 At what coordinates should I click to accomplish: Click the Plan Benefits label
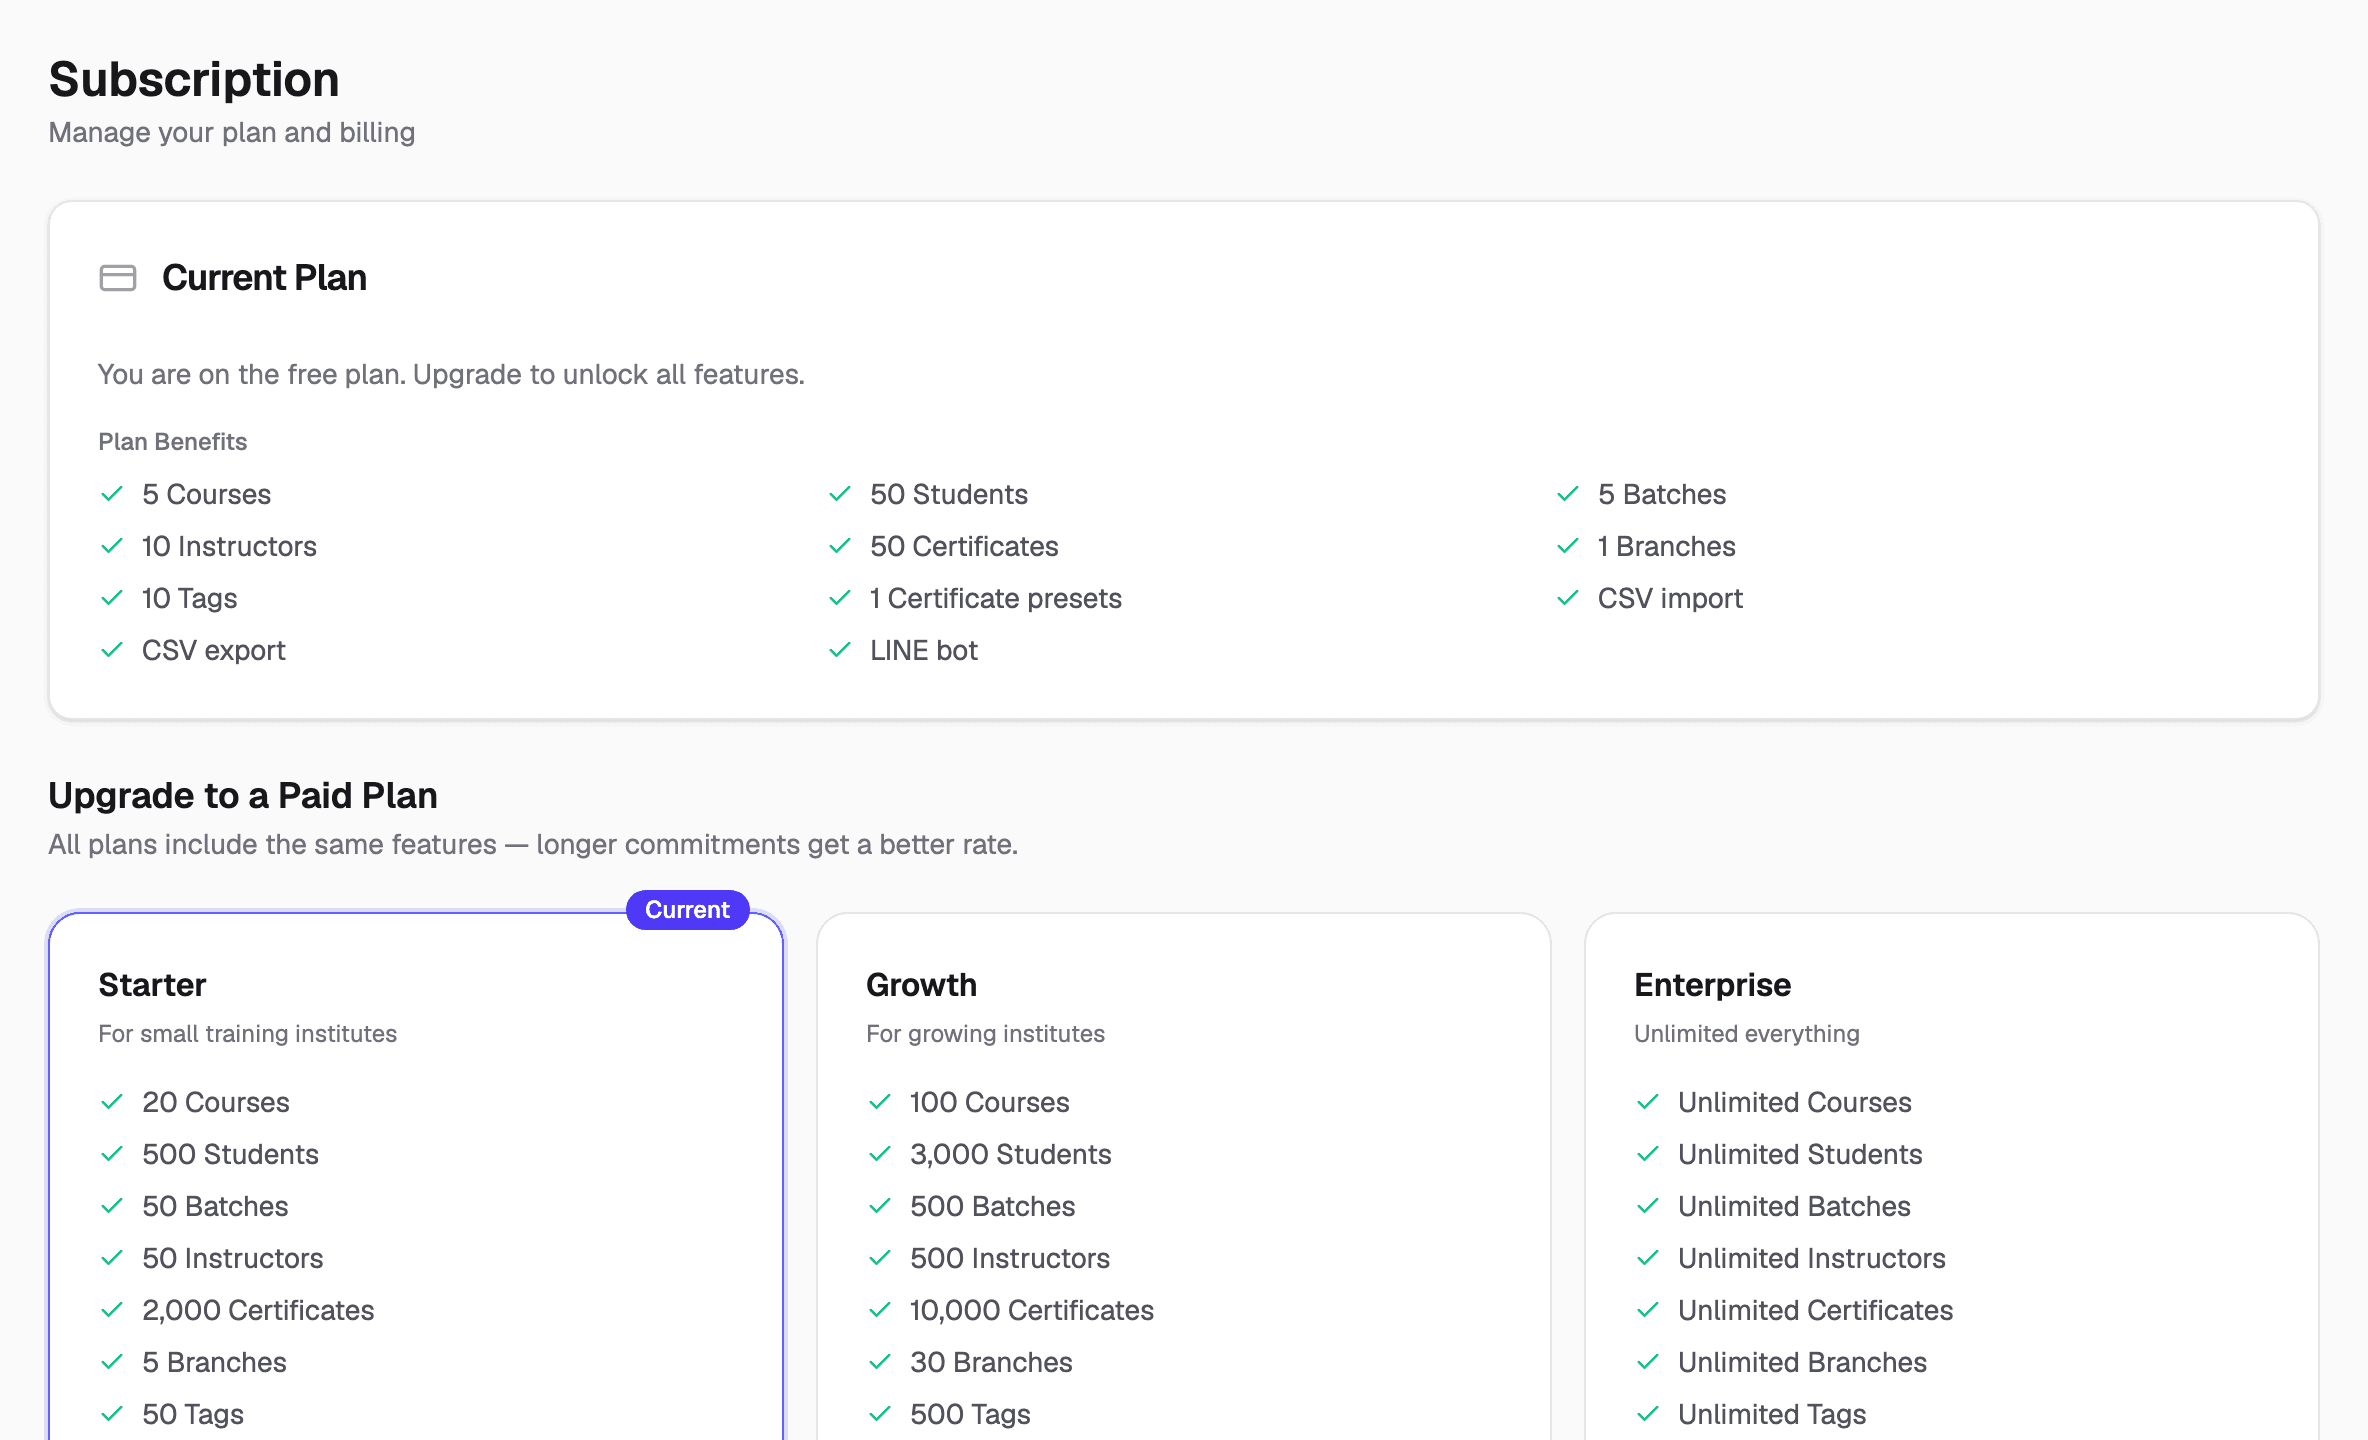pos(172,442)
